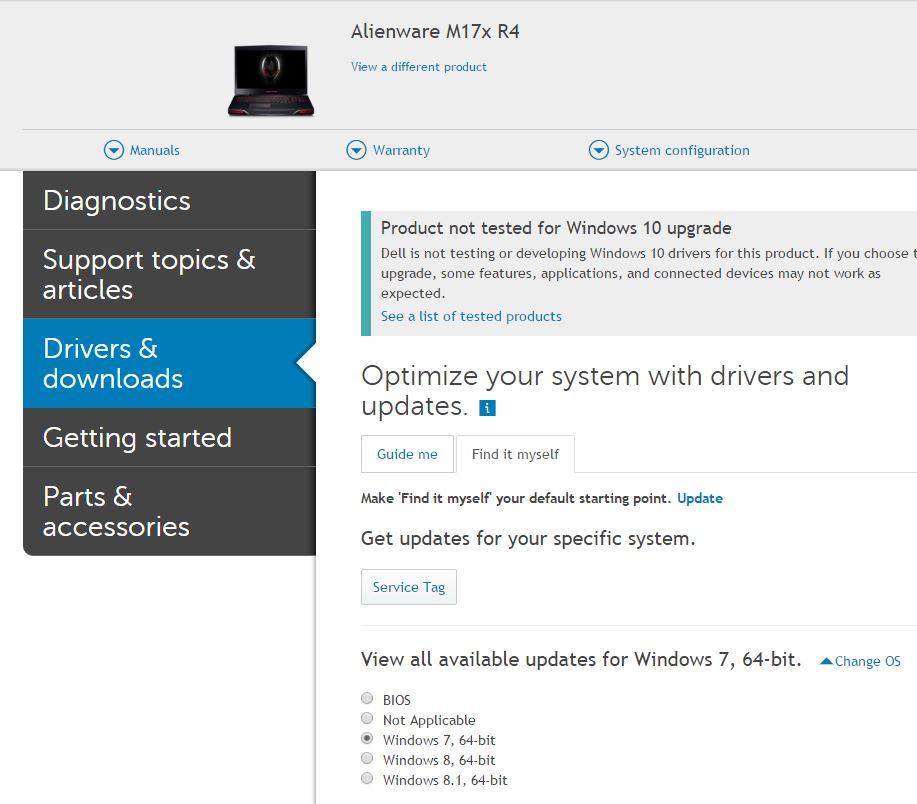
Task: Switch to the Find it myself tab
Action: 515,454
